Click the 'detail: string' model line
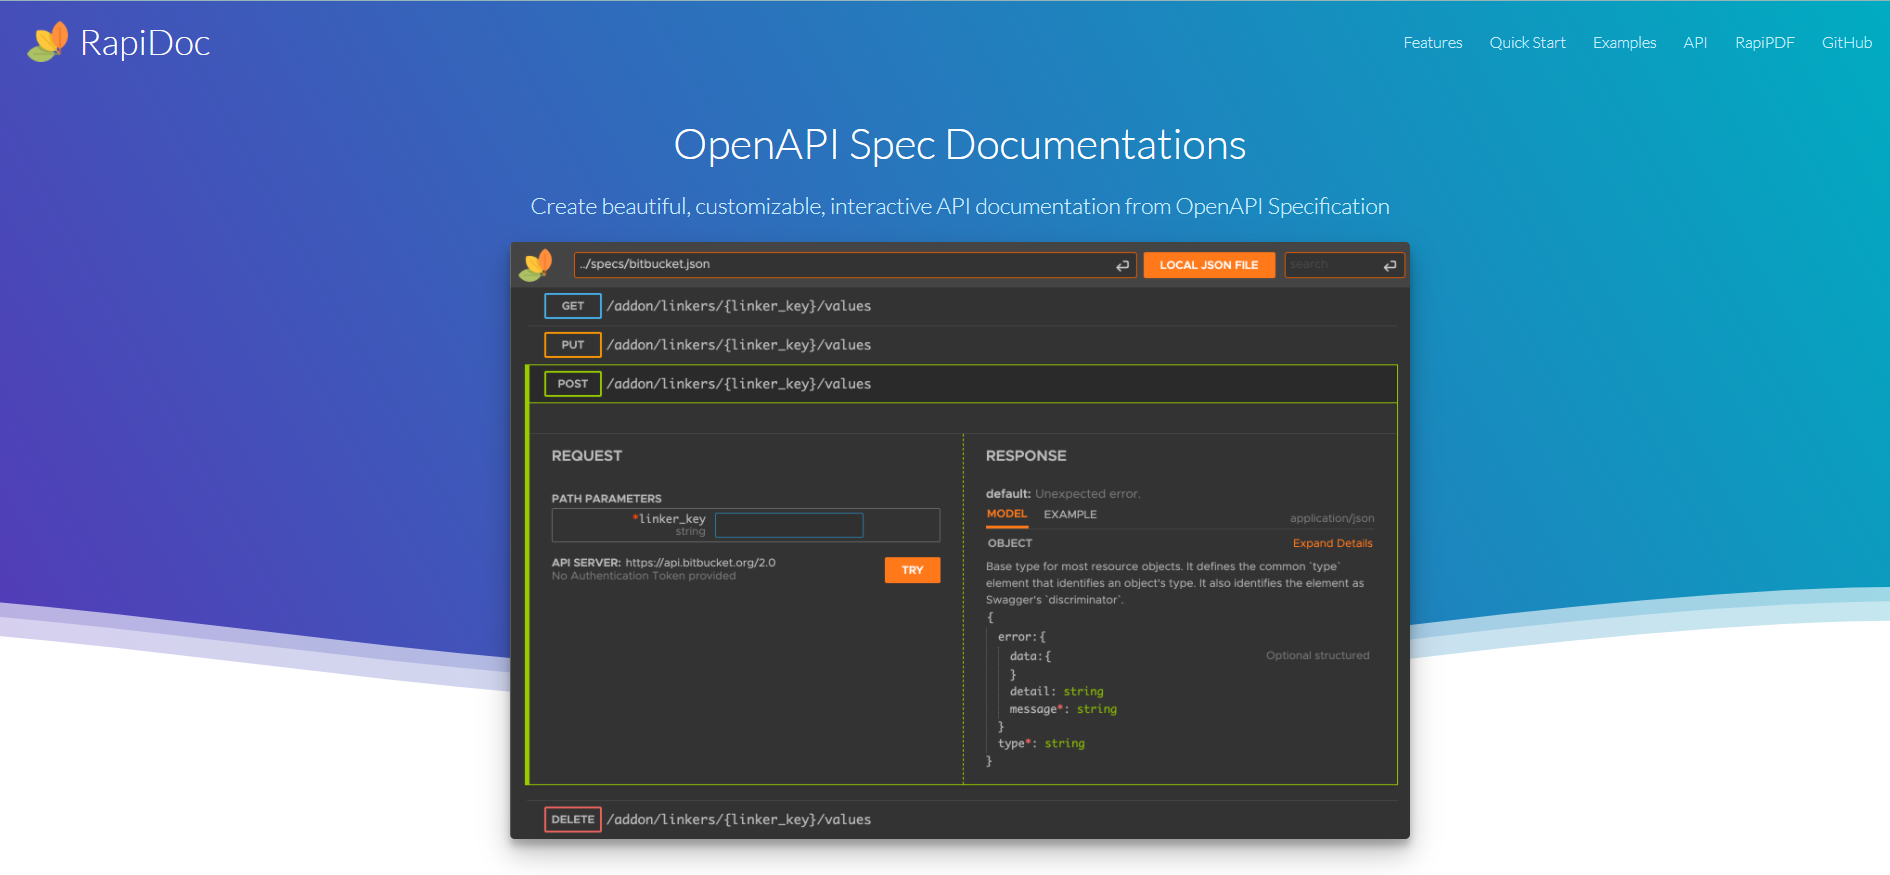Viewport: 1890px width, 875px height. [x=1057, y=691]
